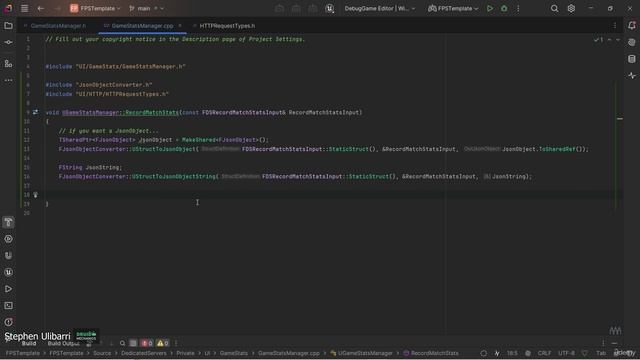Viewport: 640px width, 360px height.
Task: Start debugging with the bug icon
Action: 504,8
